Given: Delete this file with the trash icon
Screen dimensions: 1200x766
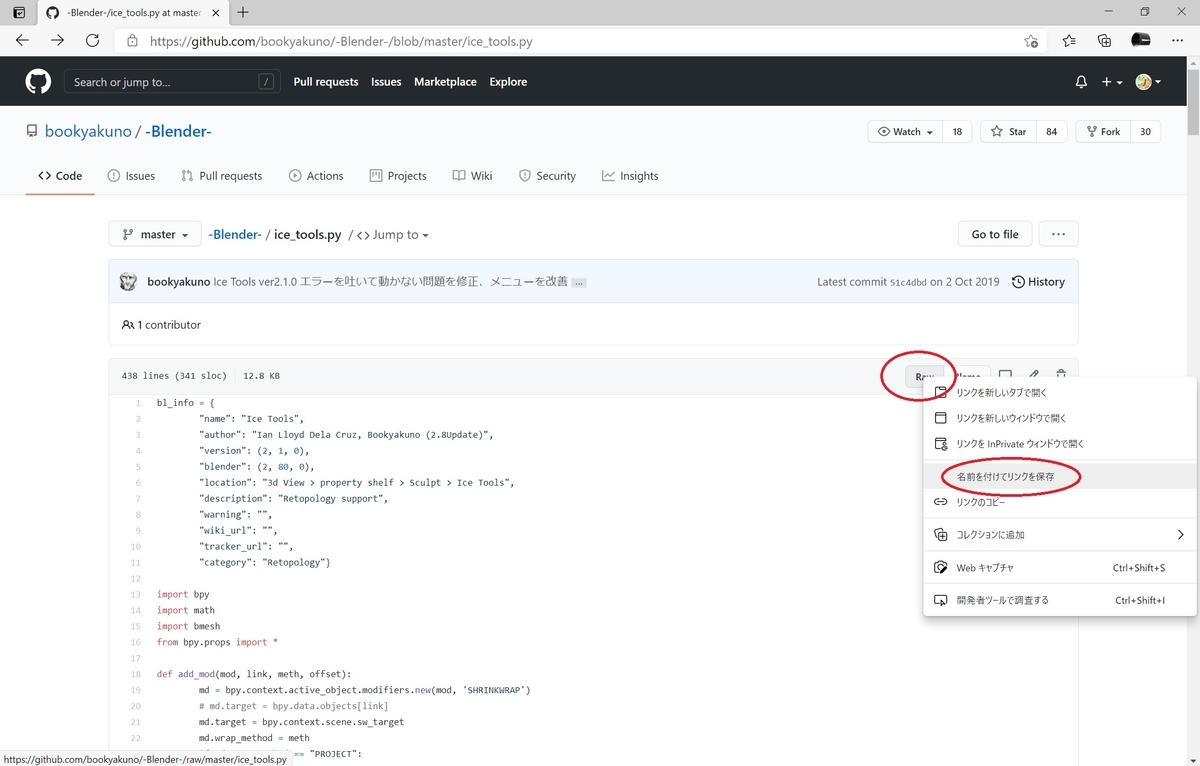Looking at the screenshot, I should tap(1061, 376).
